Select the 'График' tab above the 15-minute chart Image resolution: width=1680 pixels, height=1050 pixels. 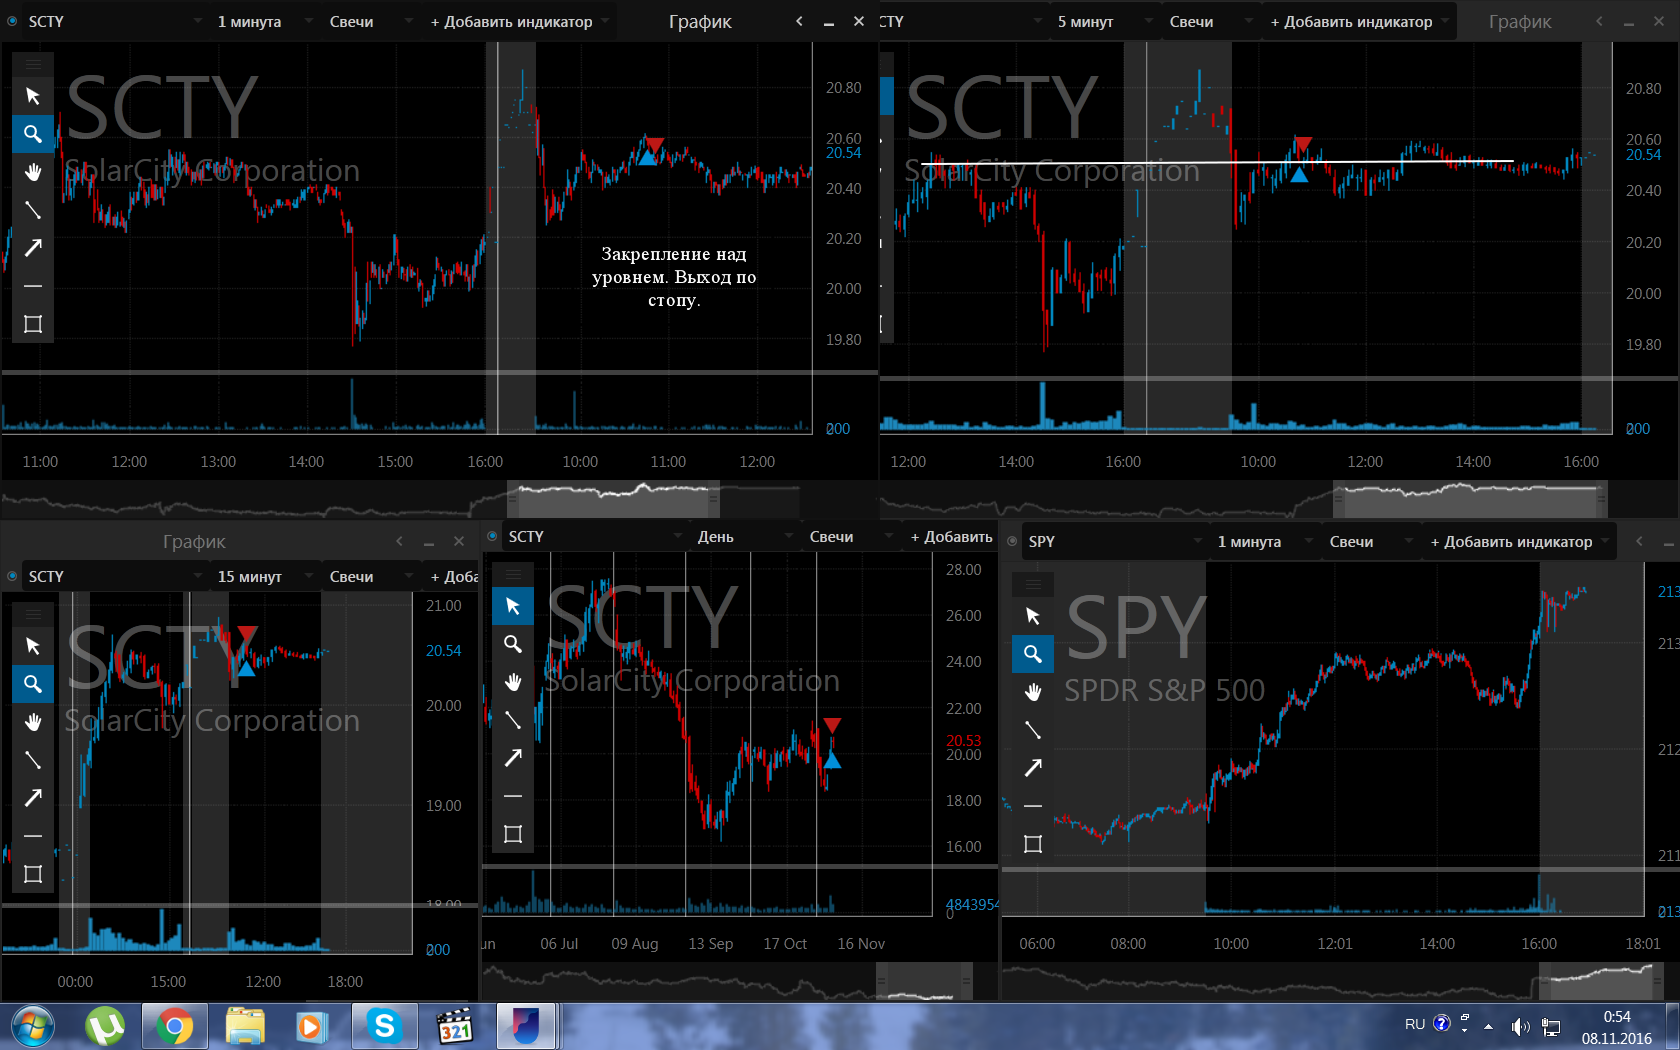coord(194,541)
